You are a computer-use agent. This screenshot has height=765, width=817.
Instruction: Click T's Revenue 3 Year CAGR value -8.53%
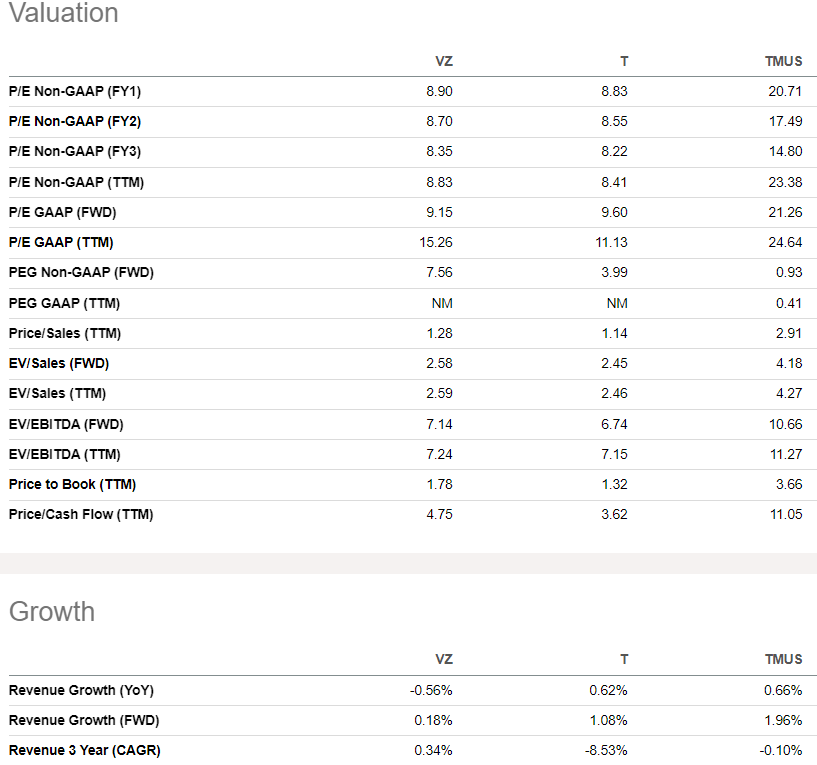(609, 750)
